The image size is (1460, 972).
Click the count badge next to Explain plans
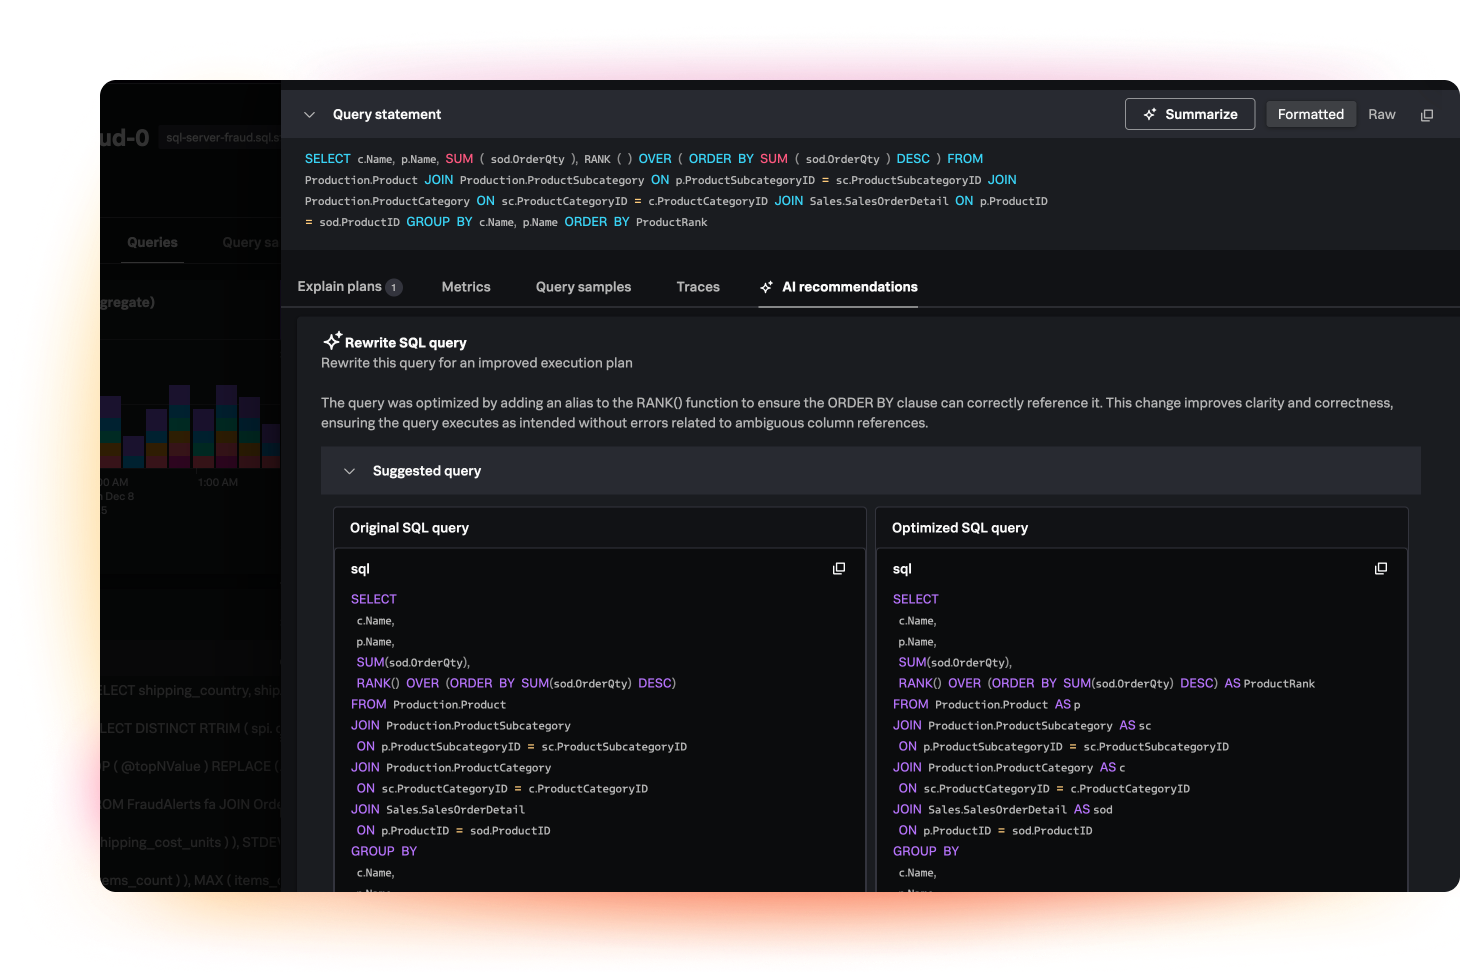point(394,288)
